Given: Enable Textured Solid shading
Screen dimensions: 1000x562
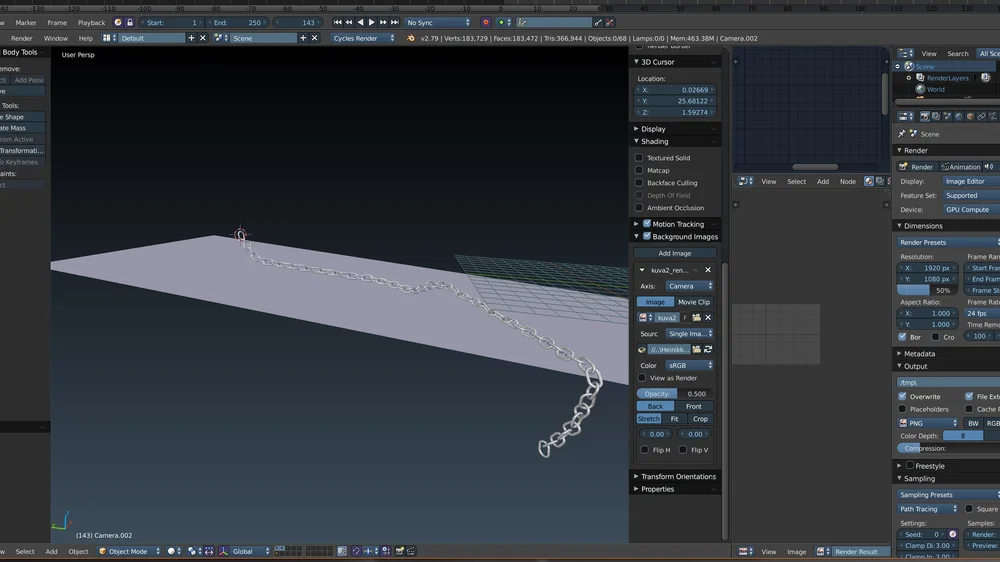Looking at the screenshot, I should [639, 158].
